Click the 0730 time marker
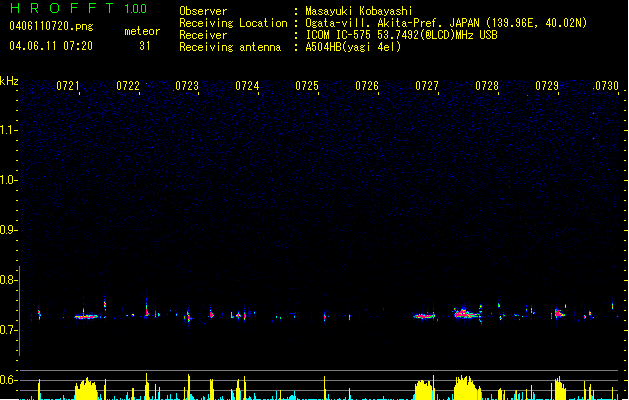Screen dimensions: 629x400 (x=607, y=86)
